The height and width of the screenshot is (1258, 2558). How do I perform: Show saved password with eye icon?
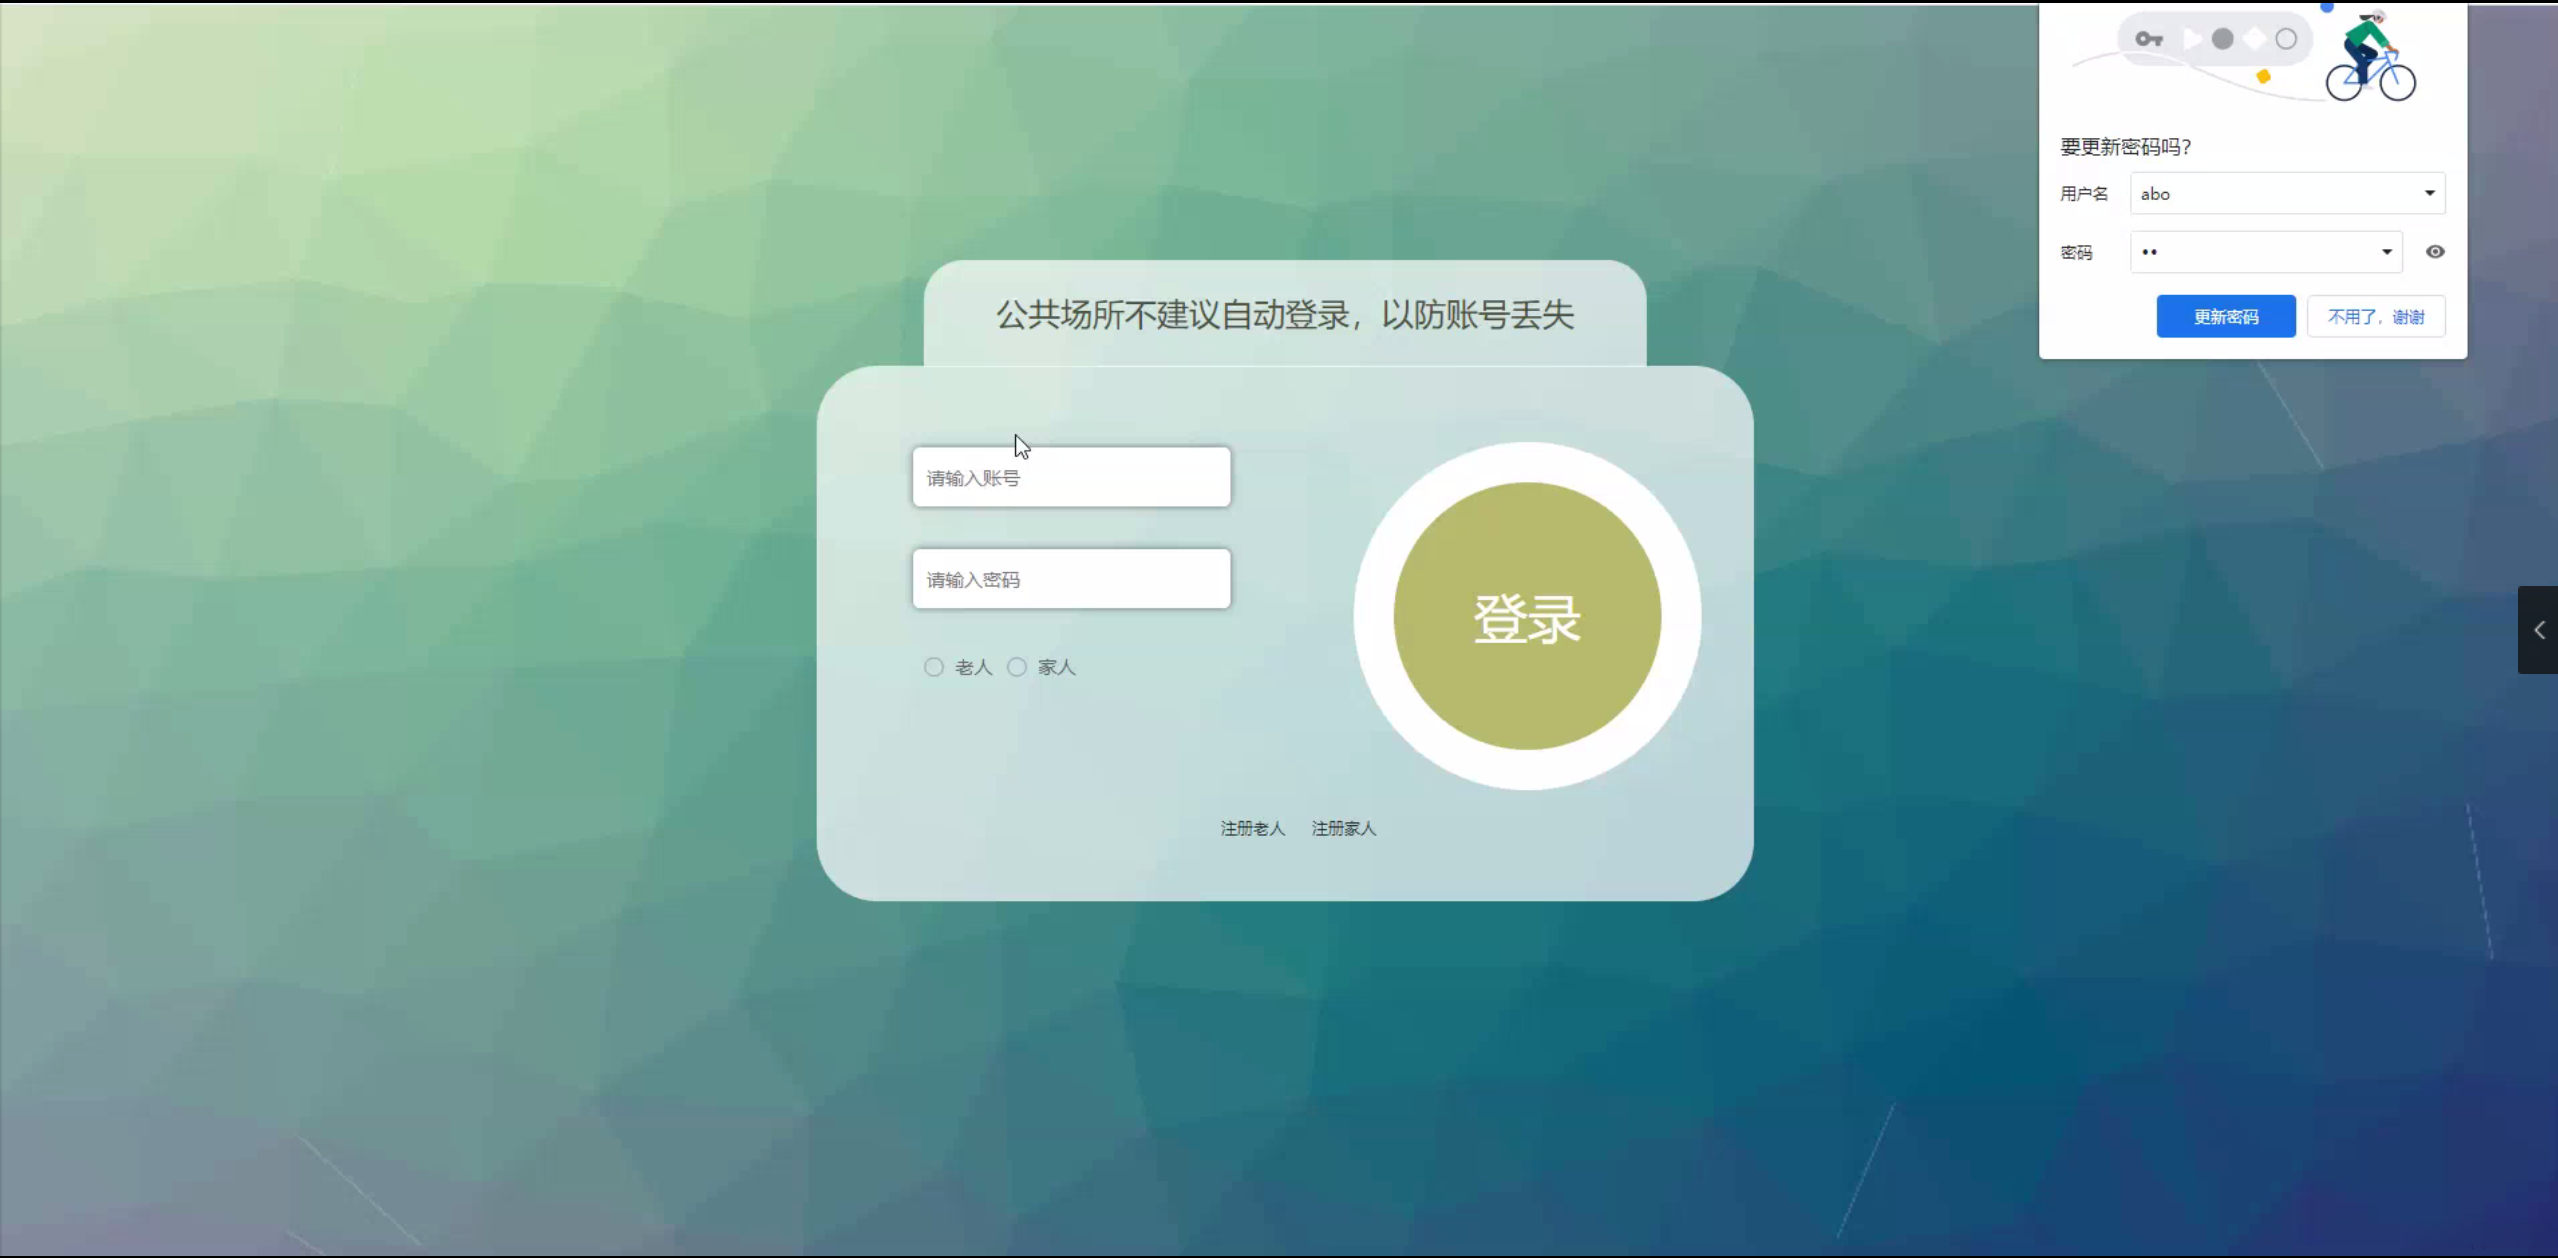2435,252
